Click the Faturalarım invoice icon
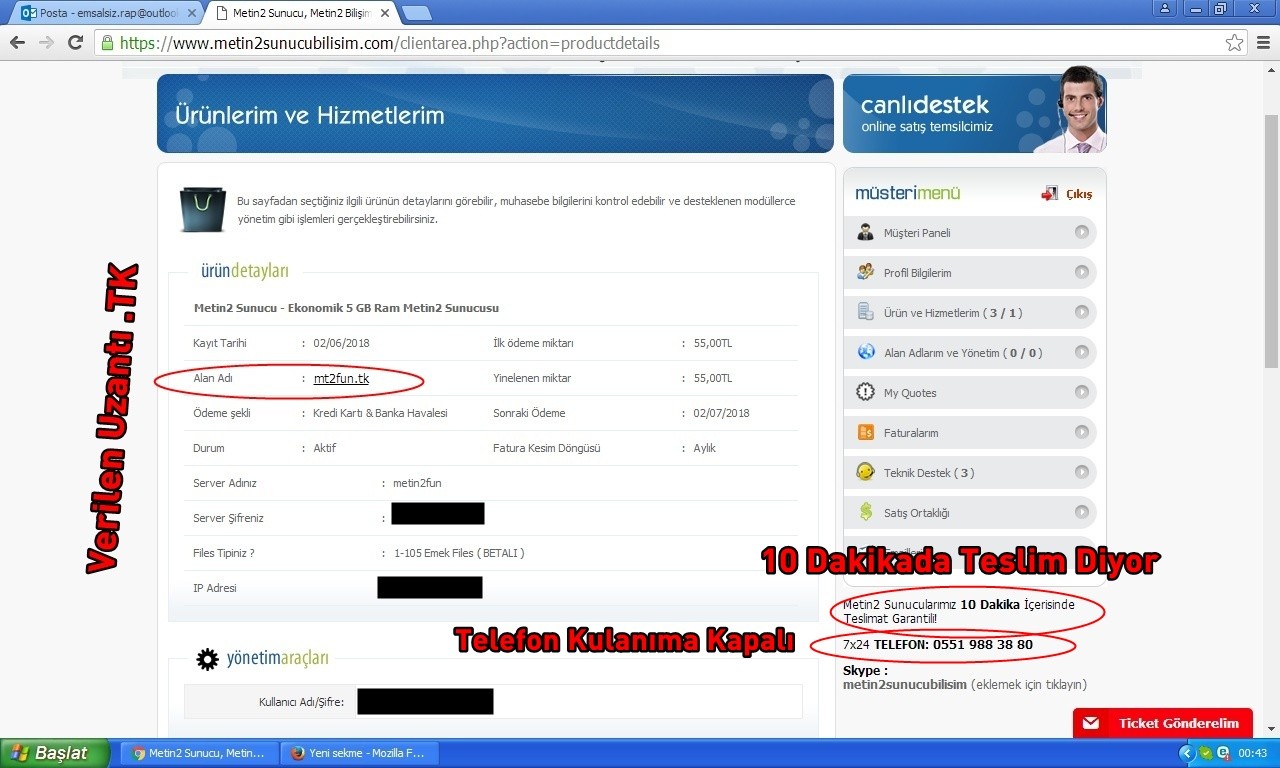Image resolution: width=1280 pixels, height=768 pixels. click(x=866, y=433)
